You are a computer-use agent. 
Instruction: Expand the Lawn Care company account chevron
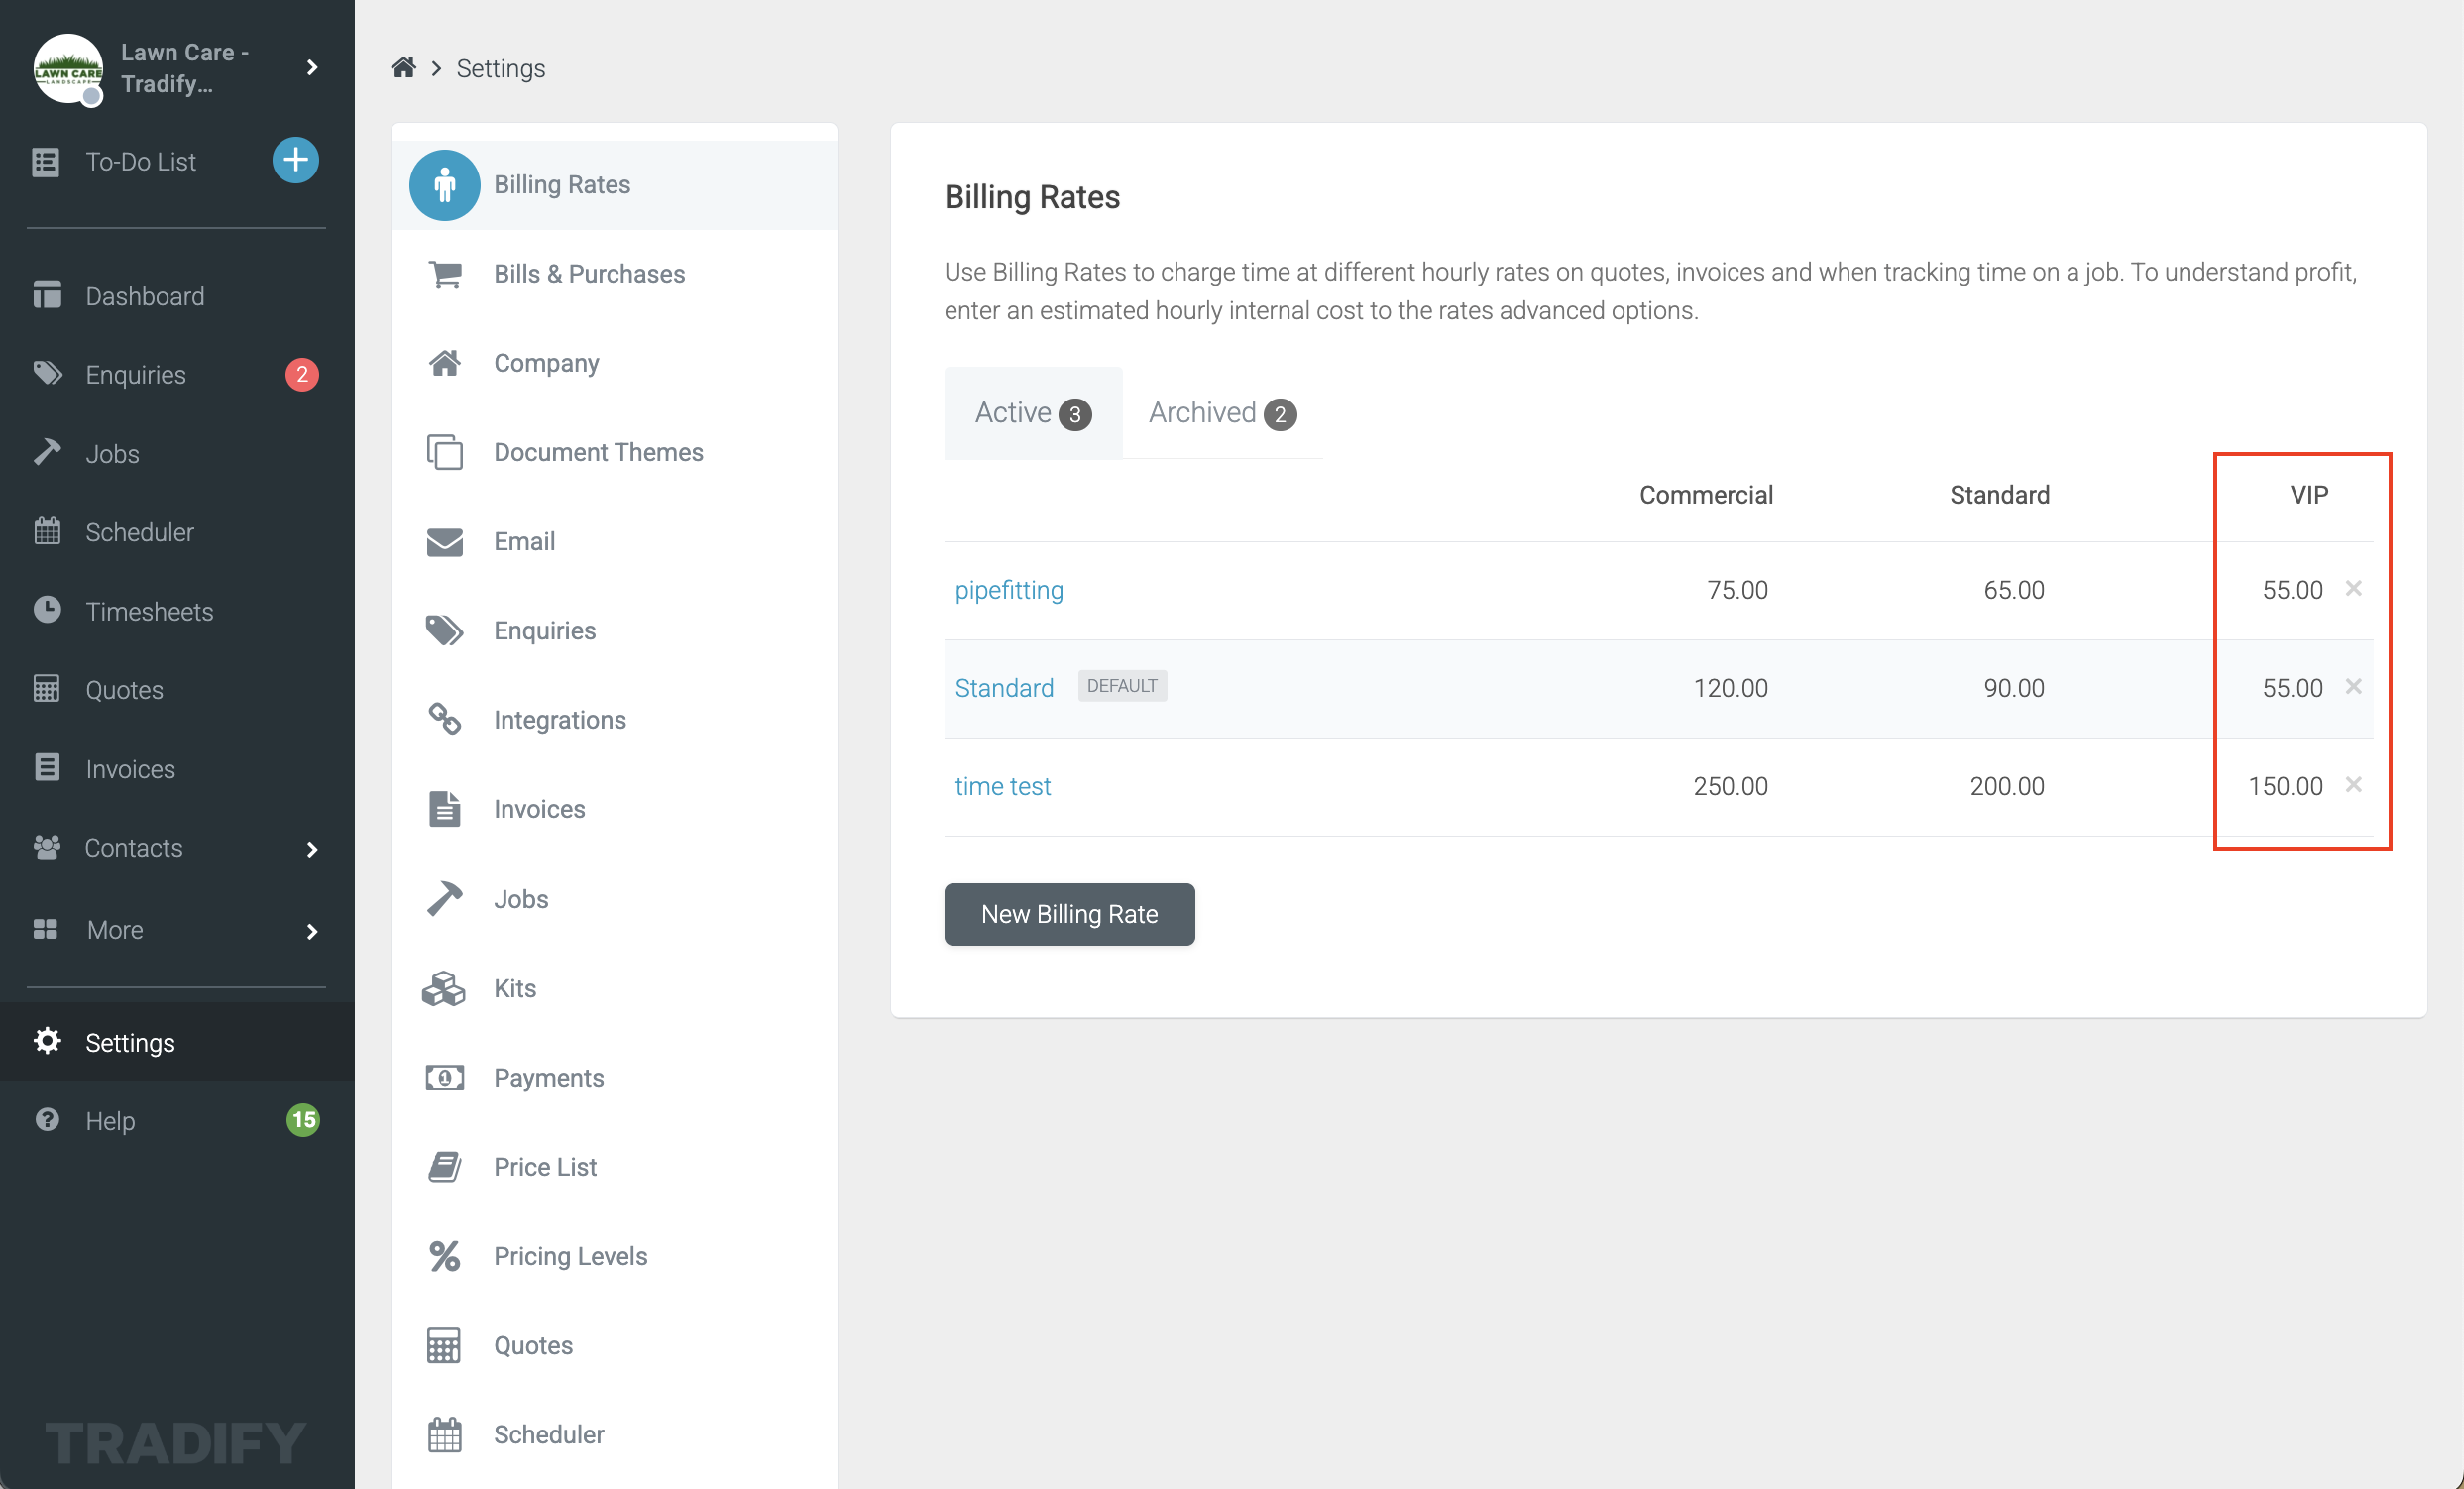(312, 67)
